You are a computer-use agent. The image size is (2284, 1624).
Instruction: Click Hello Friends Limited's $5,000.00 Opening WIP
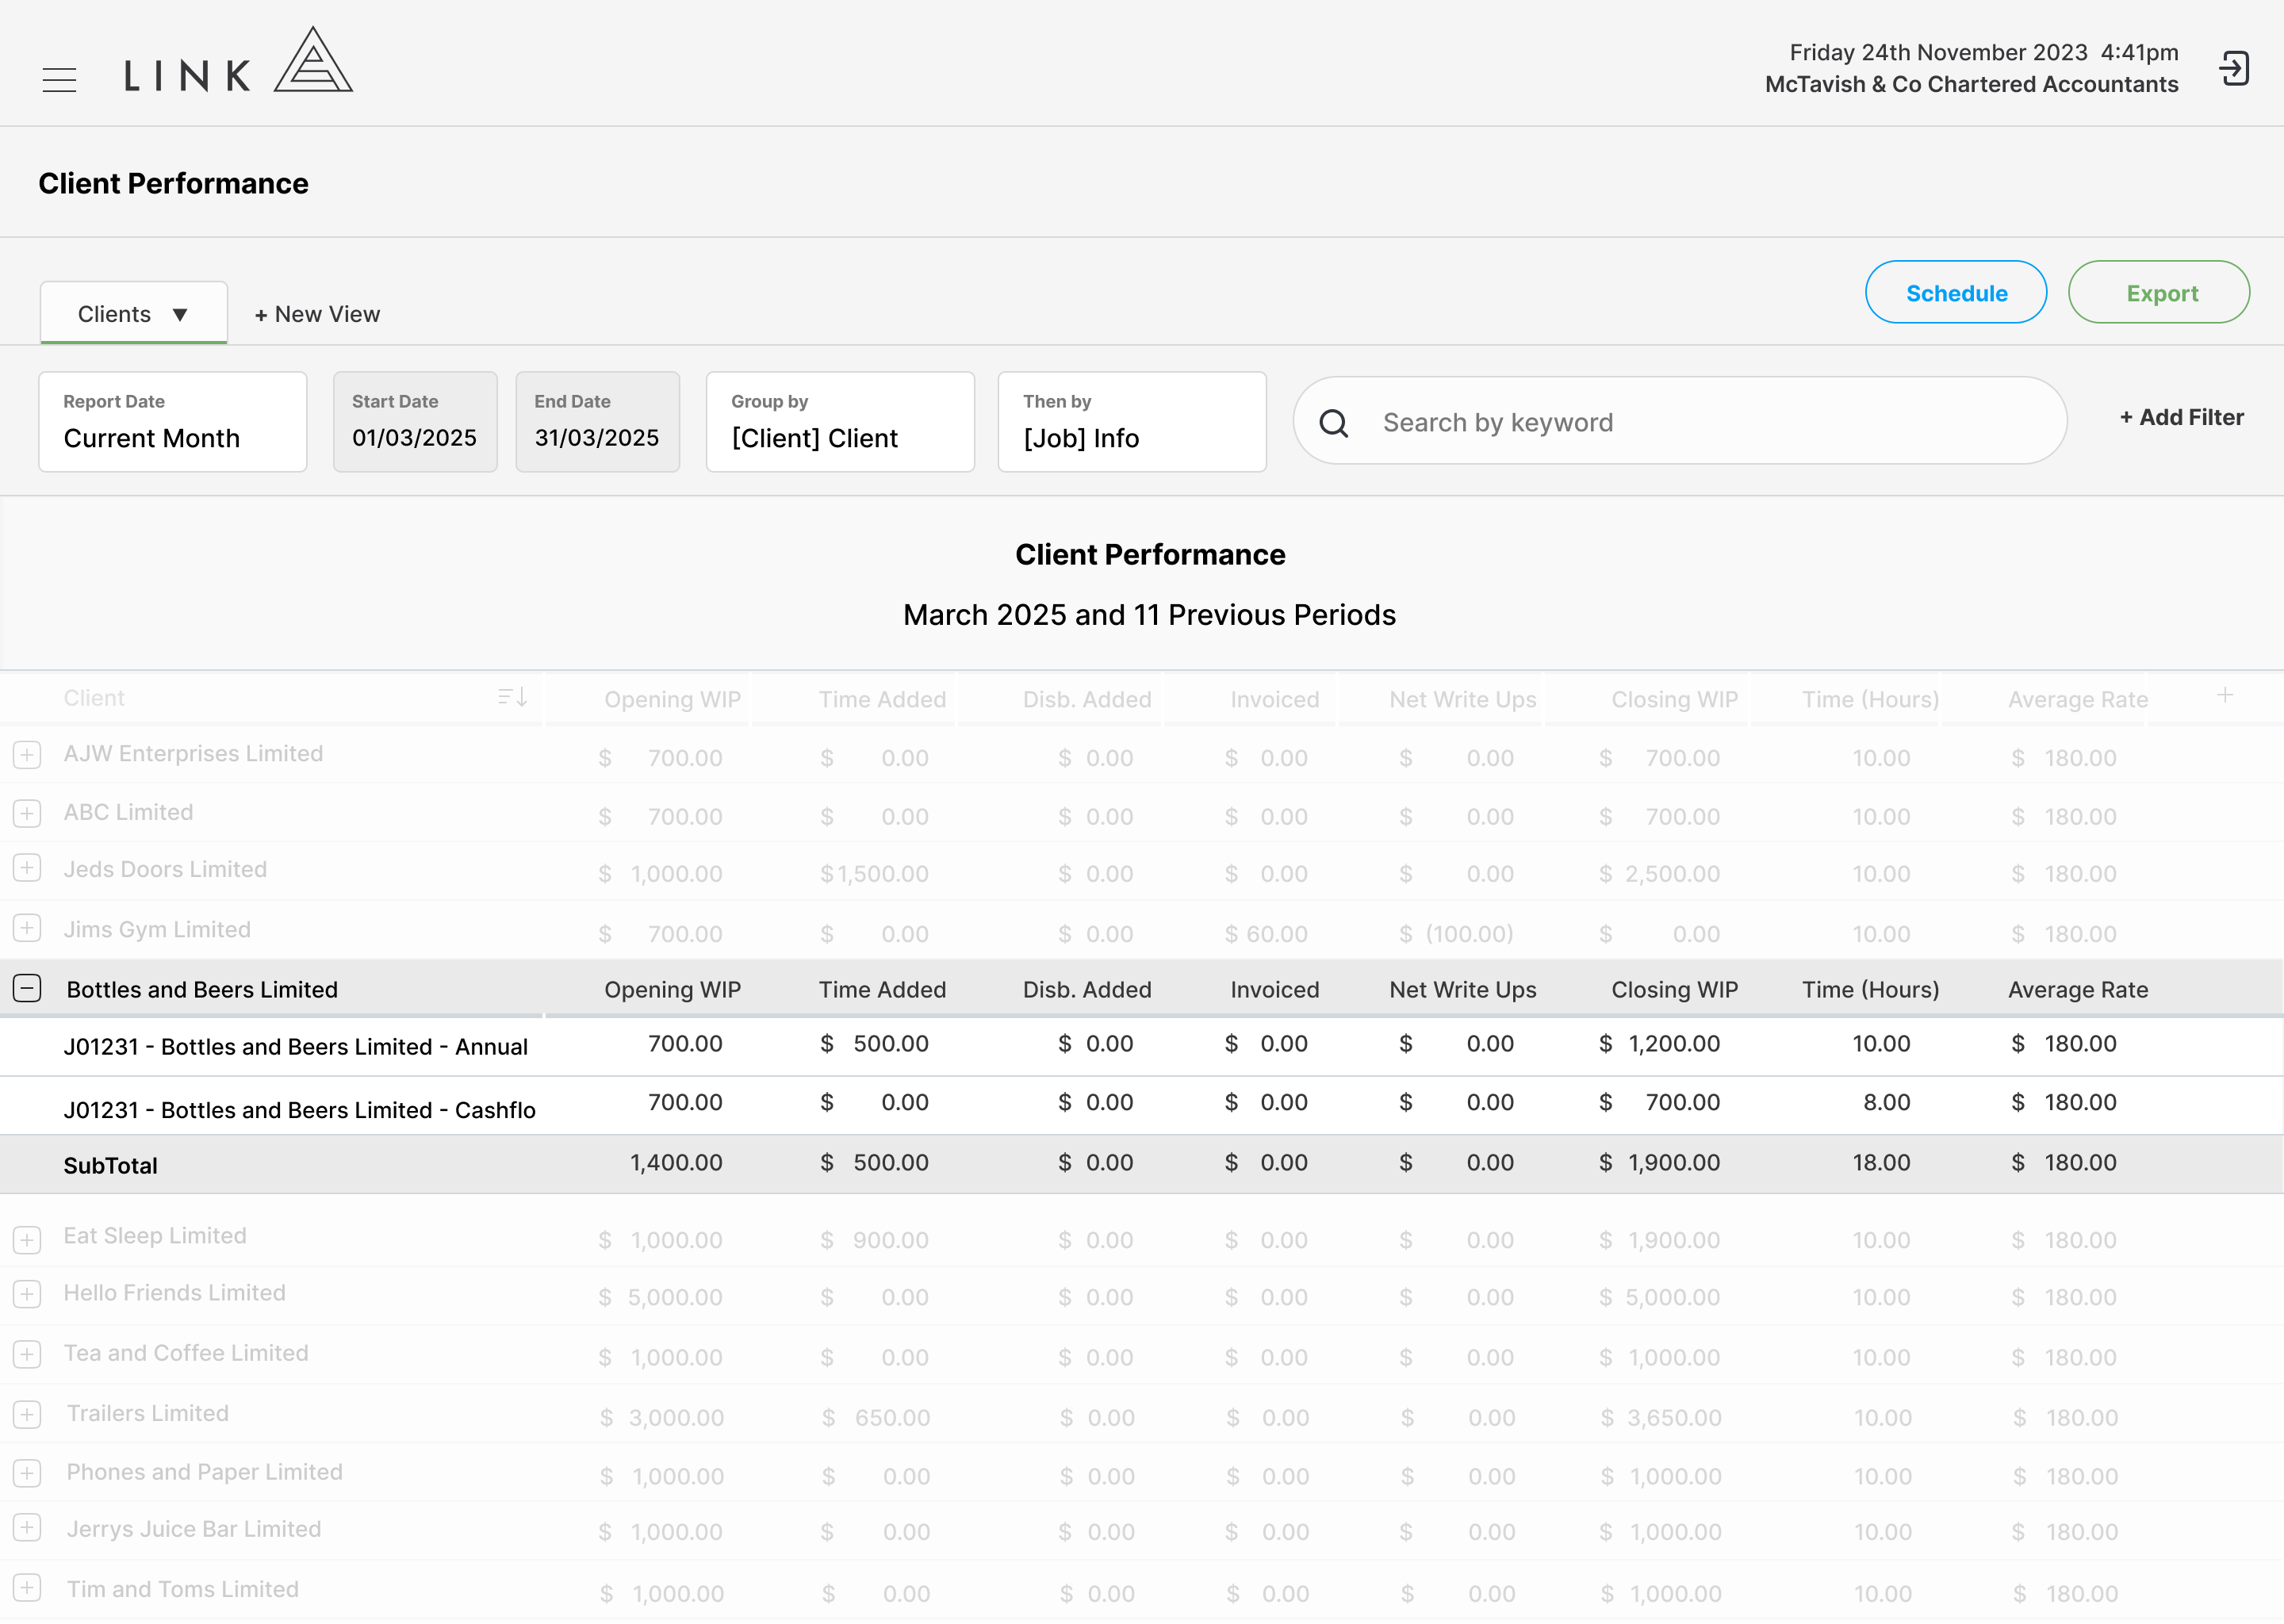[x=660, y=1297]
